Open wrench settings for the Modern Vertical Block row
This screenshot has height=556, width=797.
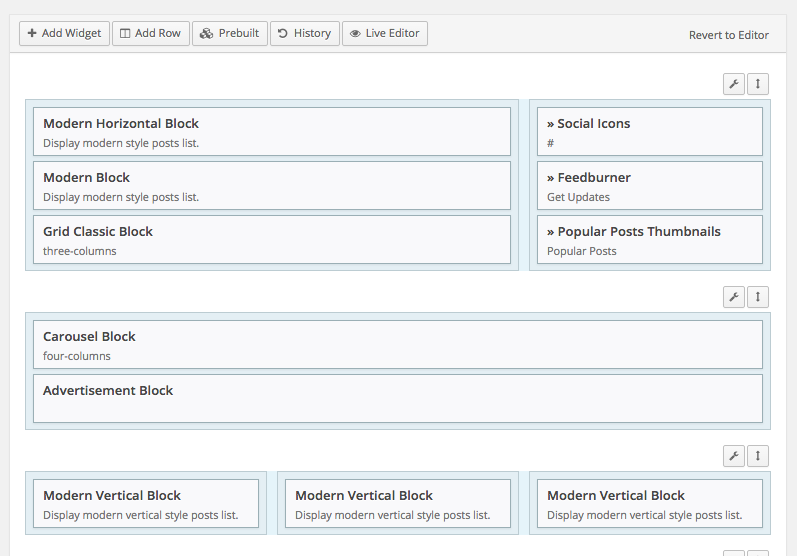734,456
